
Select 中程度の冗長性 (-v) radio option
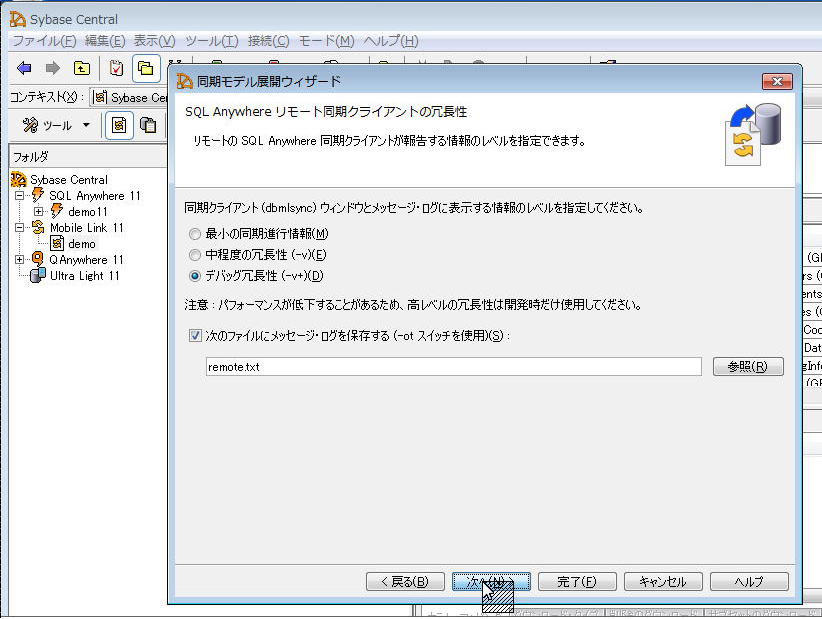[194, 255]
